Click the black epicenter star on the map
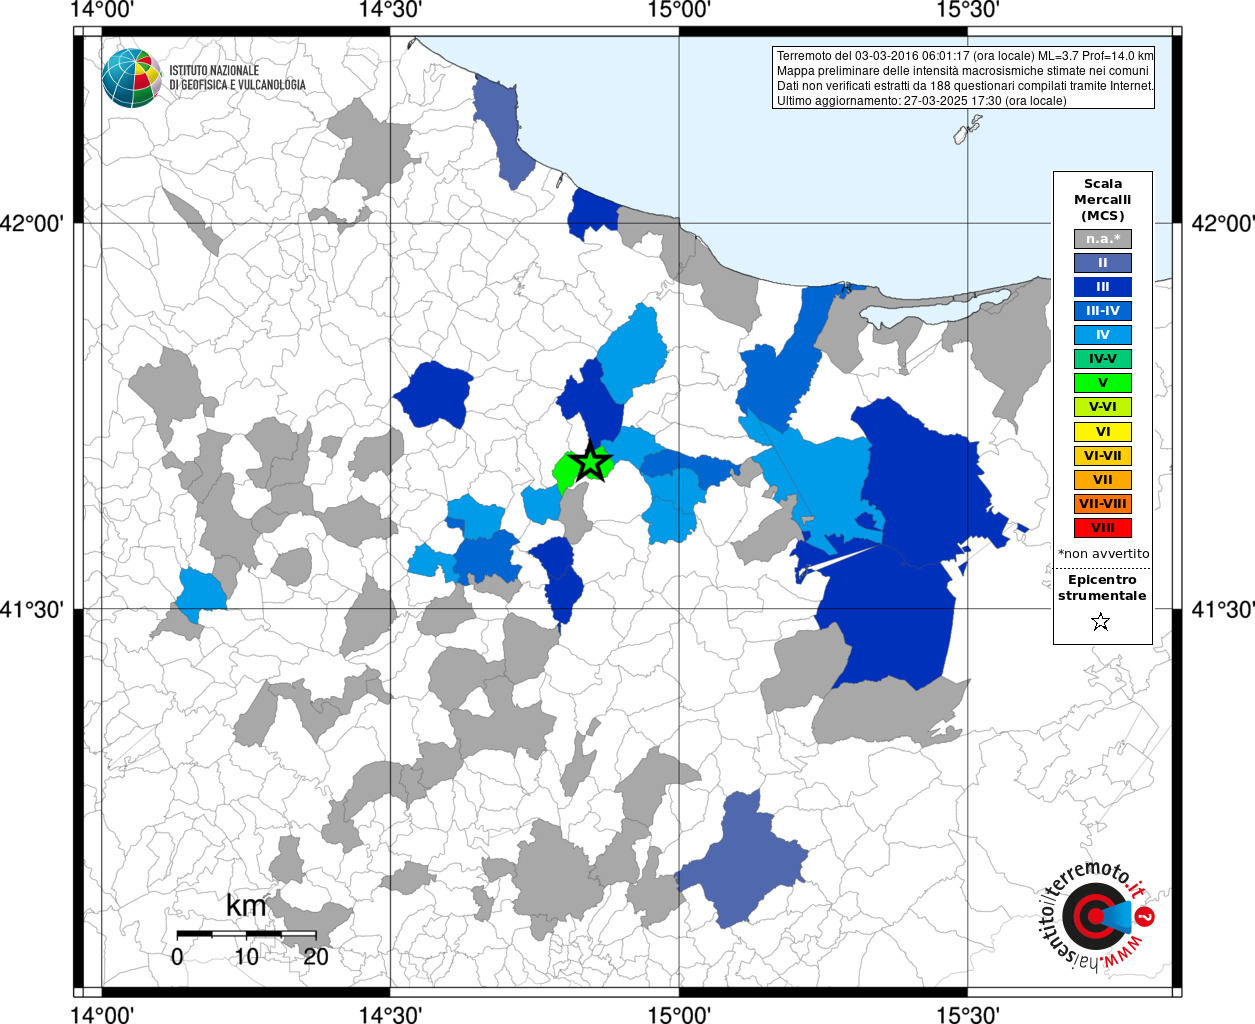The width and height of the screenshot is (1255, 1024). click(590, 461)
